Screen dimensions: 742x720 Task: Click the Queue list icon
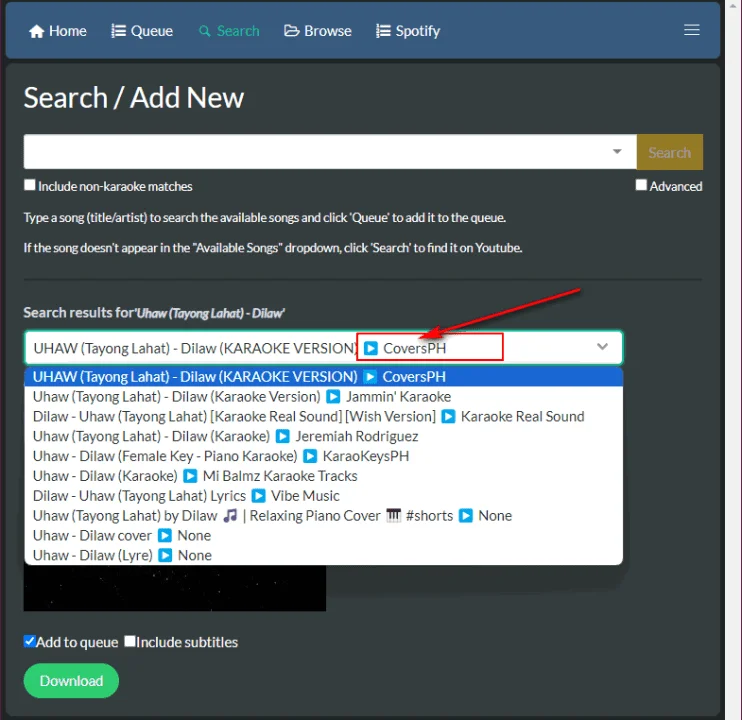118,31
